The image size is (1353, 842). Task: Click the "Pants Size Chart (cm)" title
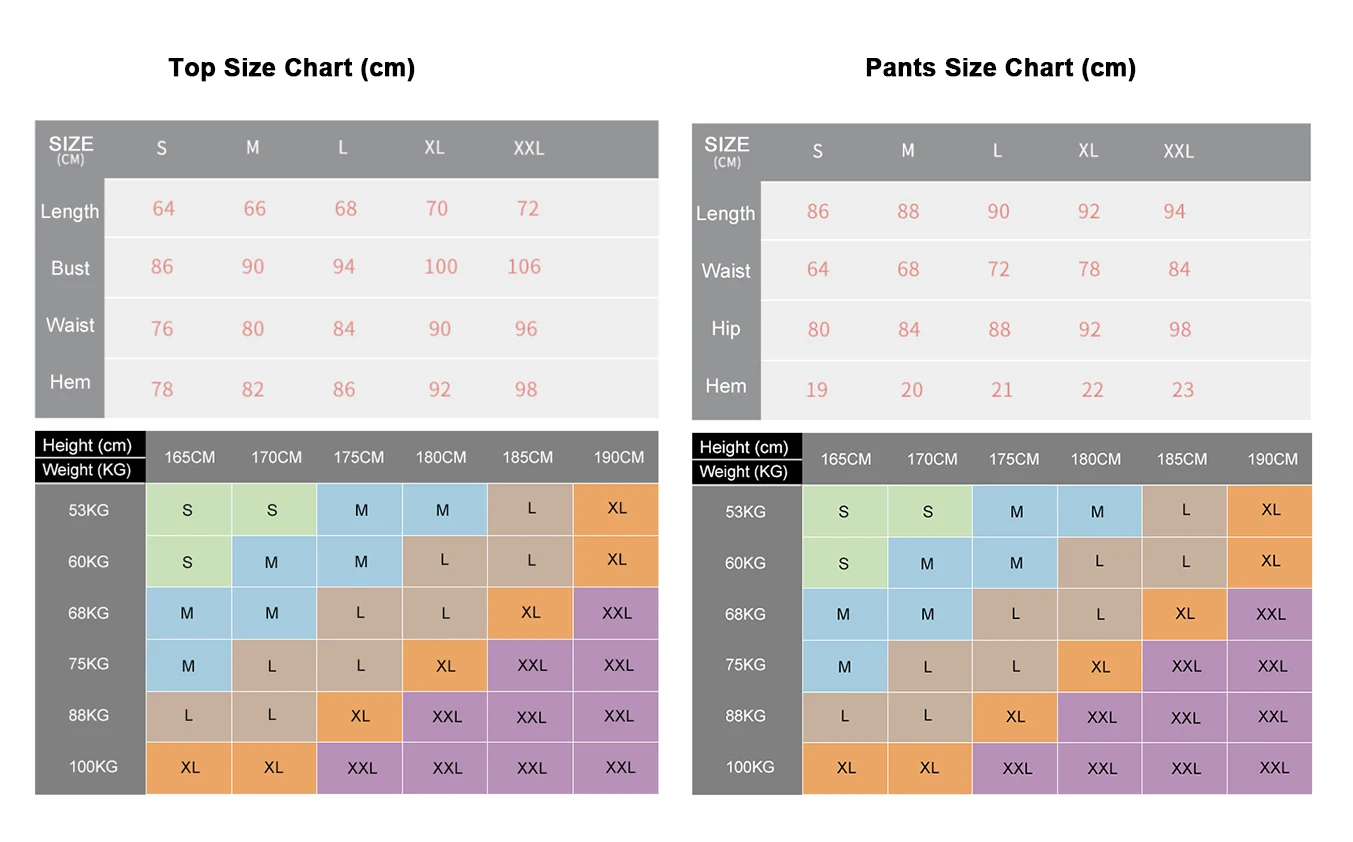click(x=1000, y=68)
